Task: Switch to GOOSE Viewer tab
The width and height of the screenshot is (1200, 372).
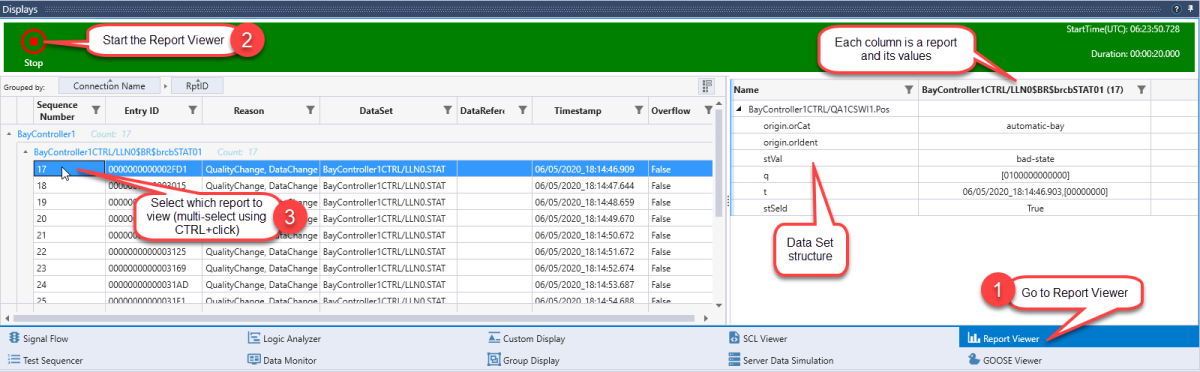Action: point(1004,360)
